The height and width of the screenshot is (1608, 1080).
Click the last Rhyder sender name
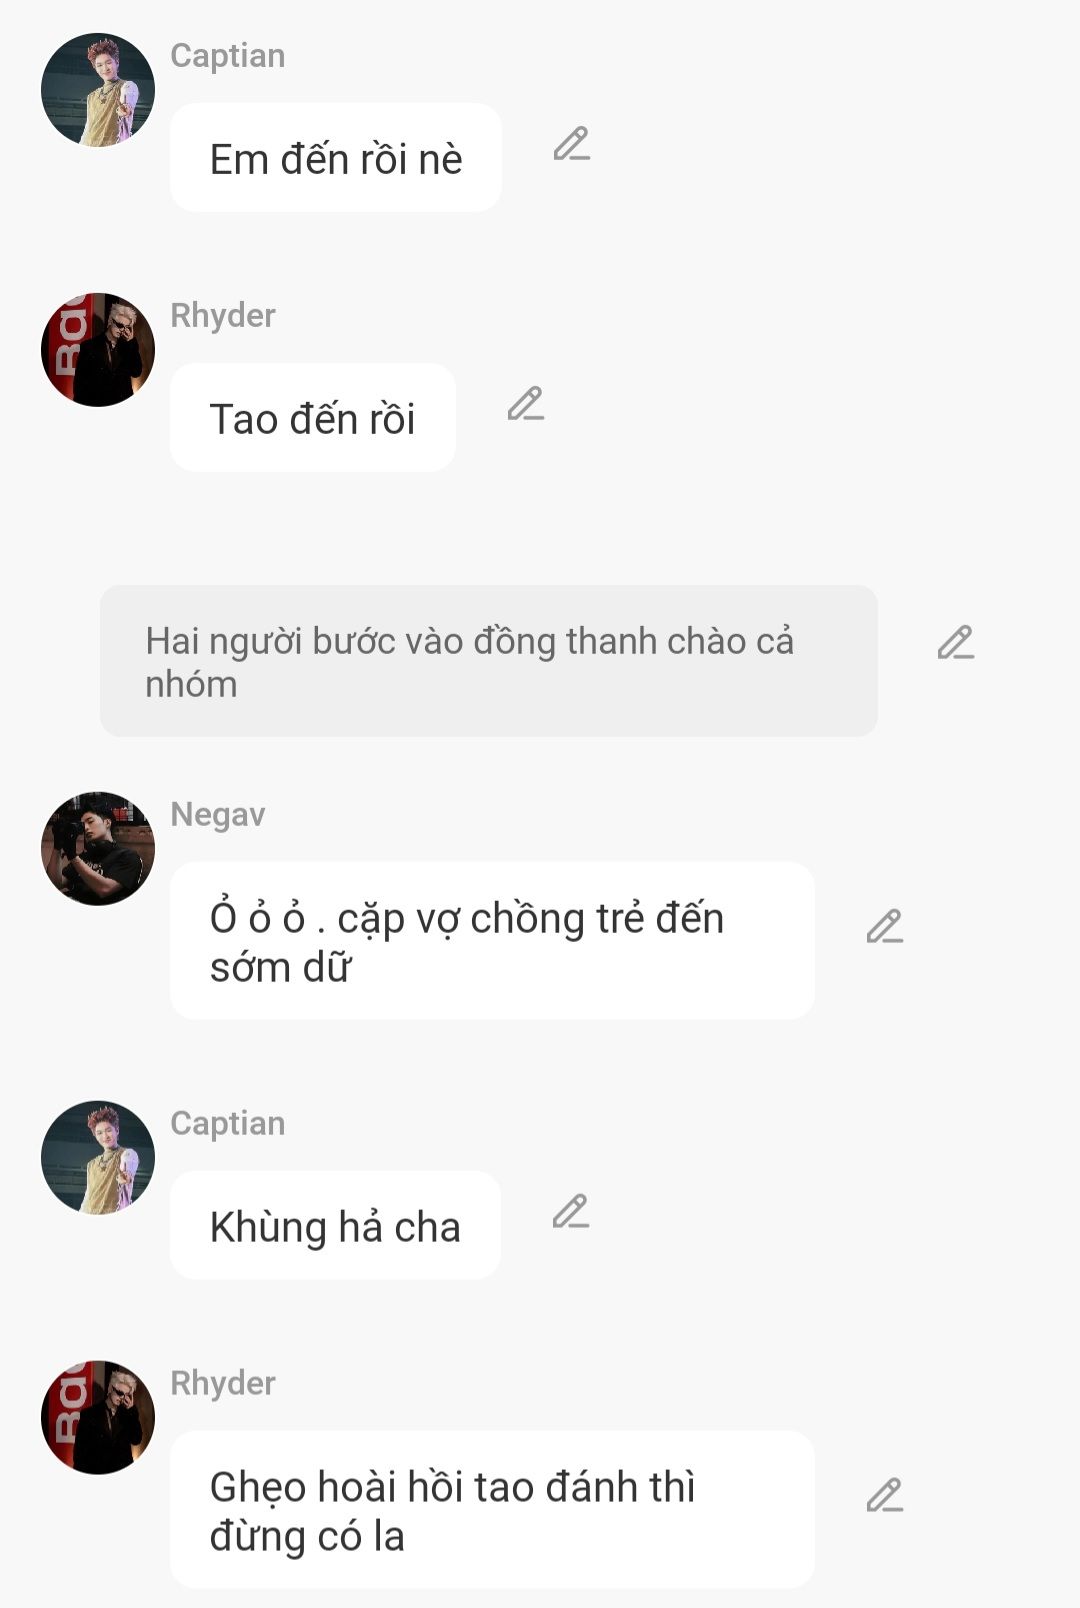click(223, 1383)
